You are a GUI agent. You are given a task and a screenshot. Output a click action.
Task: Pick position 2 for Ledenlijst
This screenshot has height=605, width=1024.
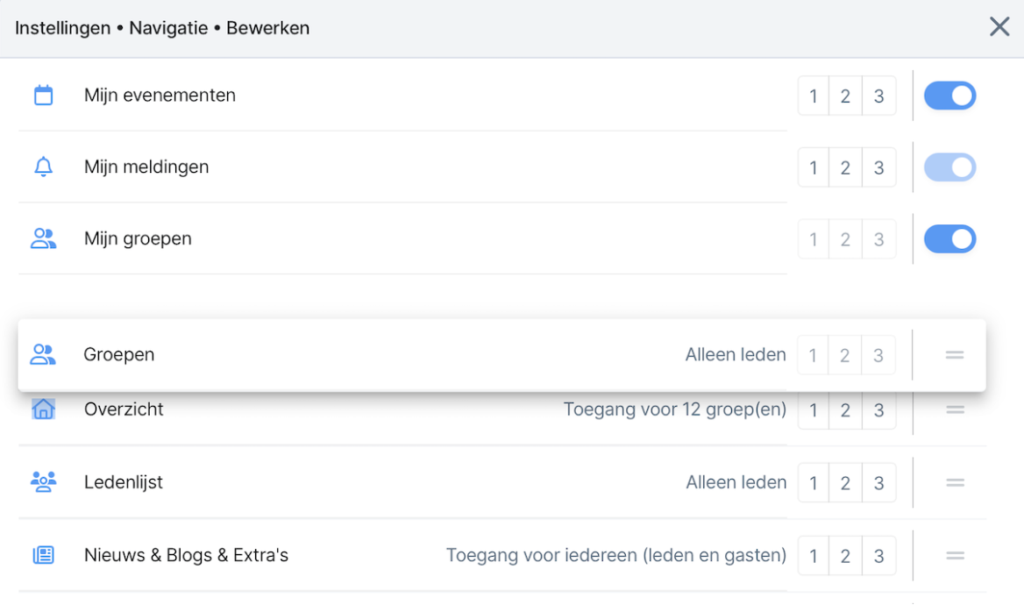[846, 483]
